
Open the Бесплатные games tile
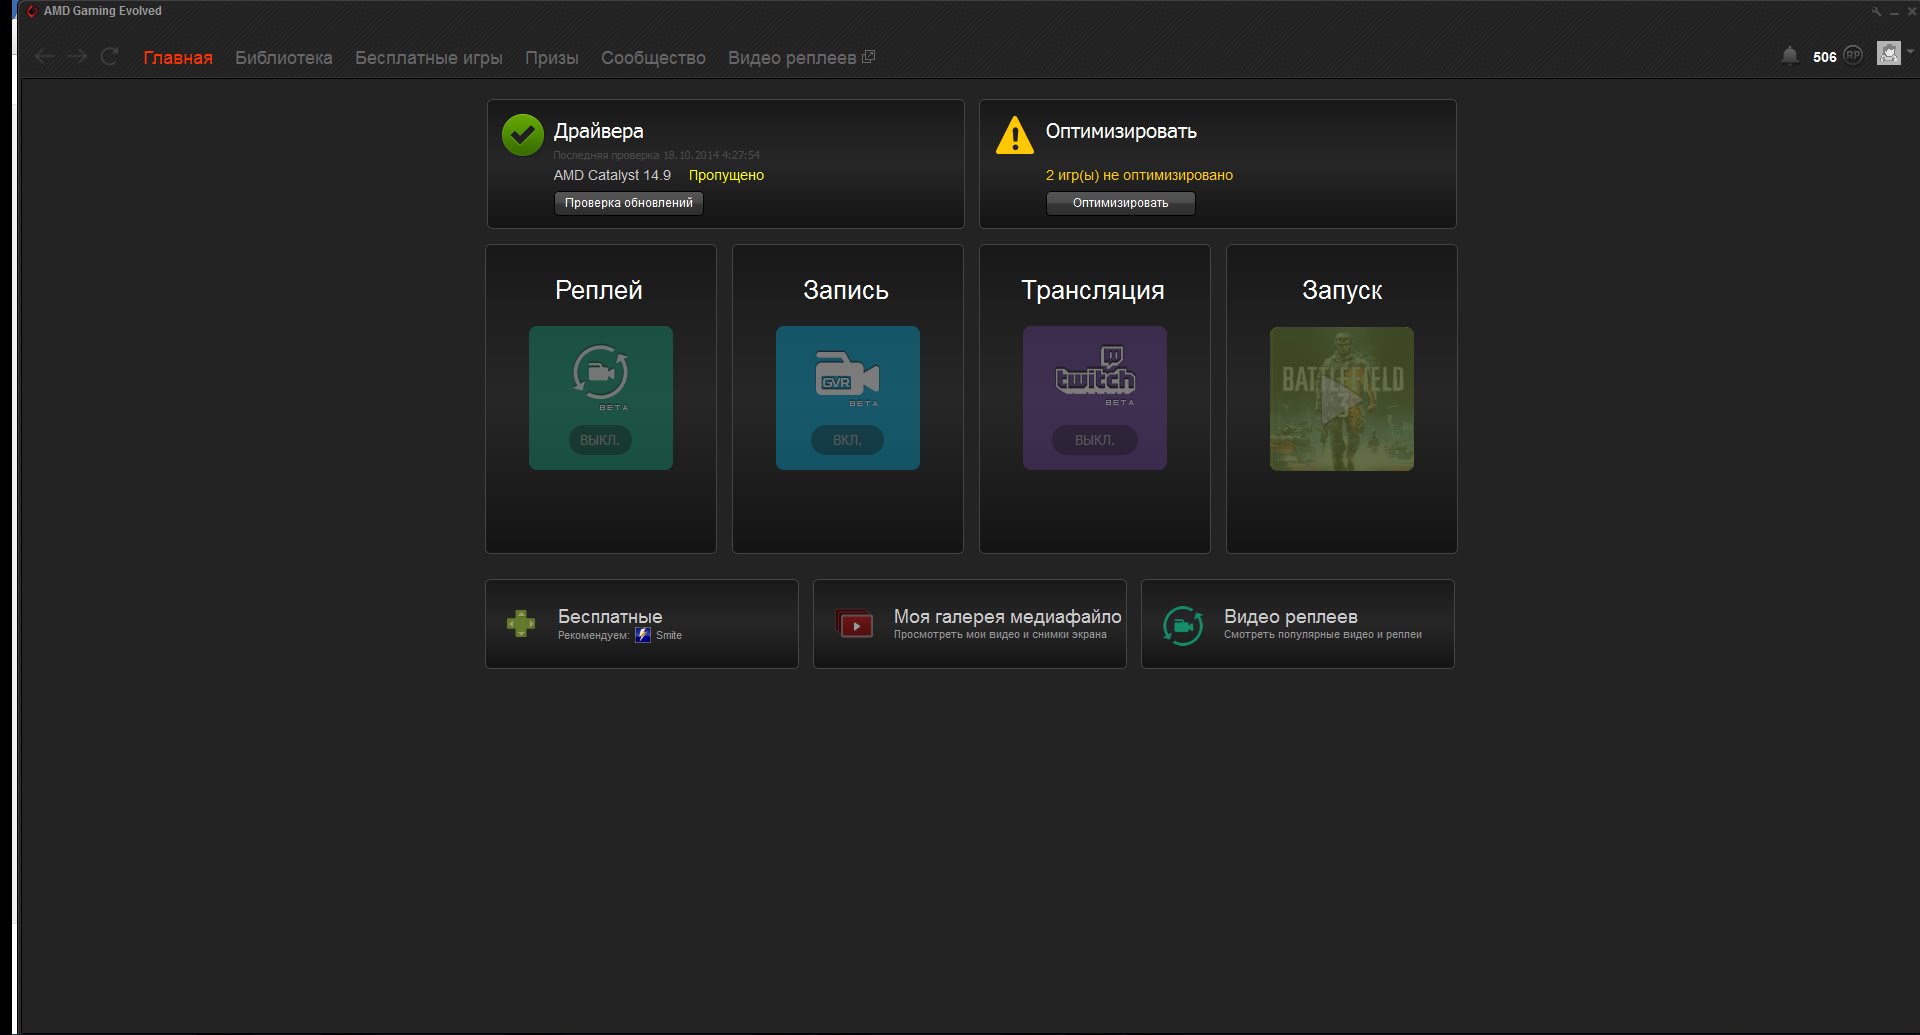pyautogui.click(x=642, y=624)
